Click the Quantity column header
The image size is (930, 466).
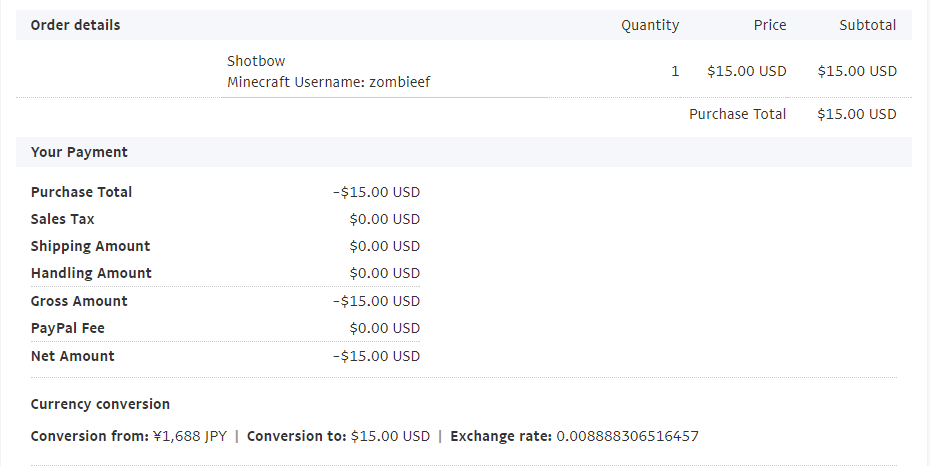(649, 25)
